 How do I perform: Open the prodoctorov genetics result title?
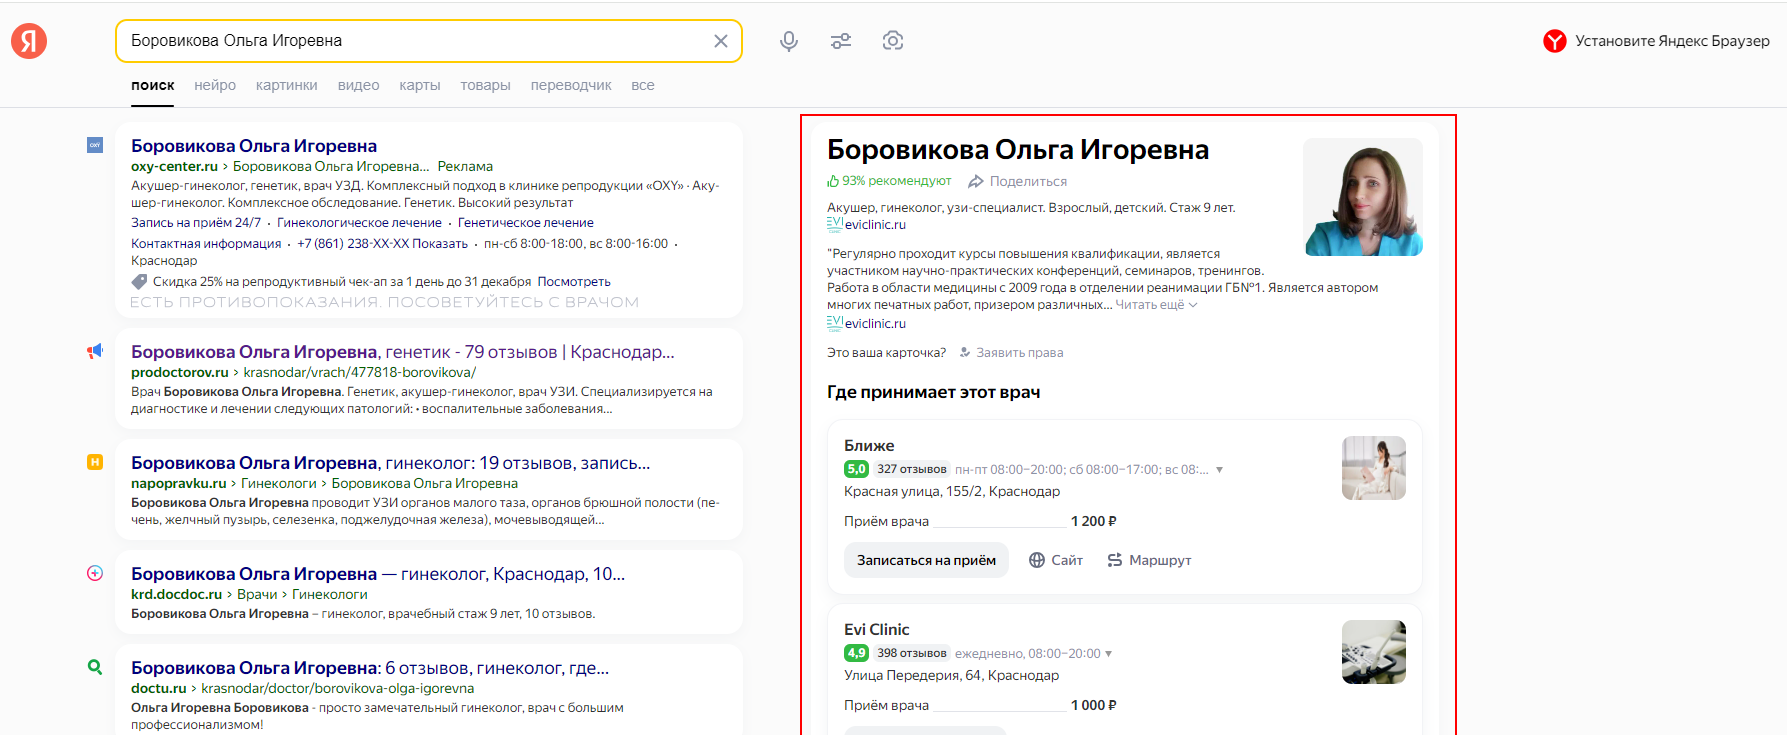[403, 352]
